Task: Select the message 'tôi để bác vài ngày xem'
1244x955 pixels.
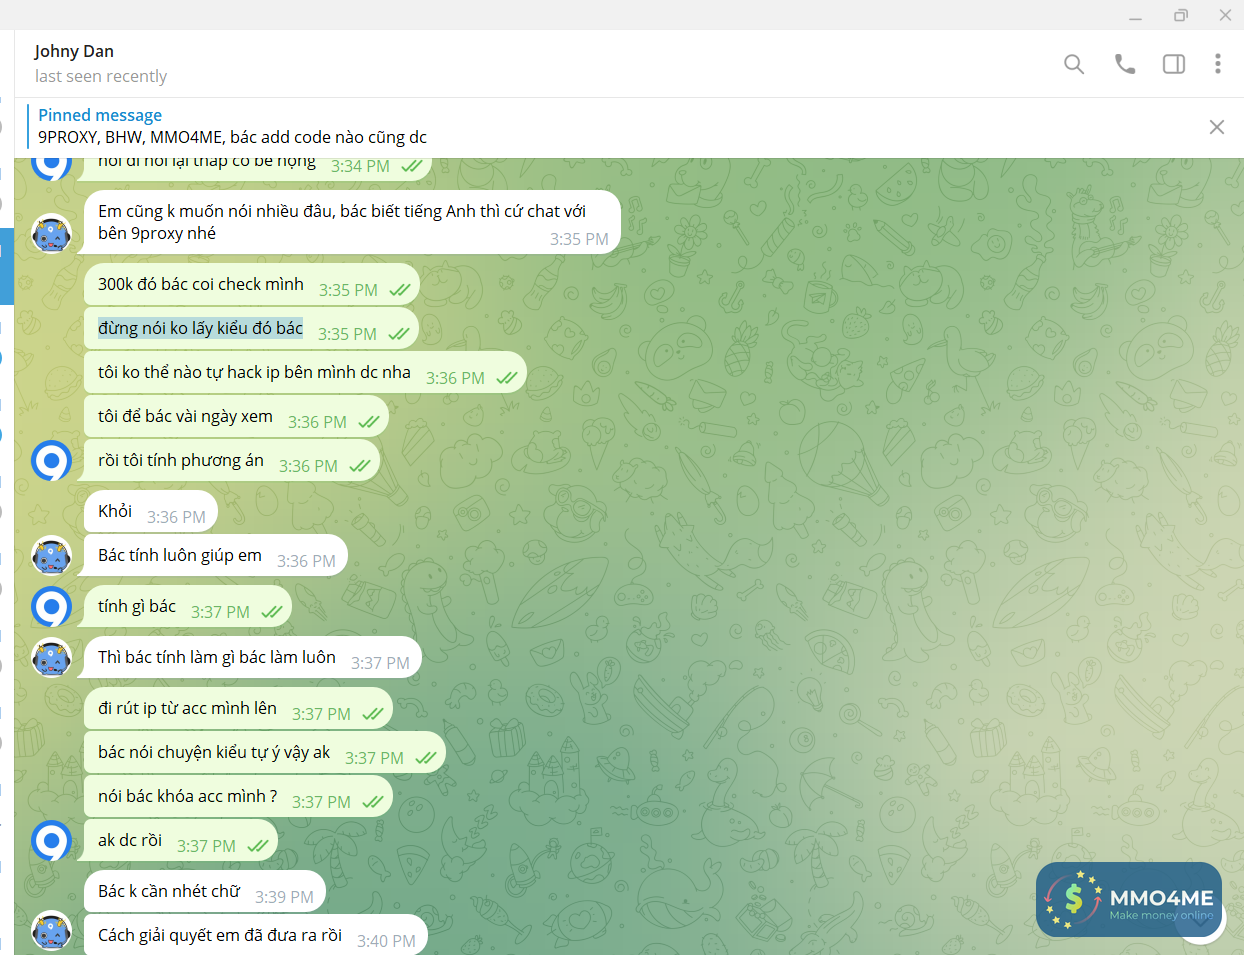Action: tap(237, 417)
